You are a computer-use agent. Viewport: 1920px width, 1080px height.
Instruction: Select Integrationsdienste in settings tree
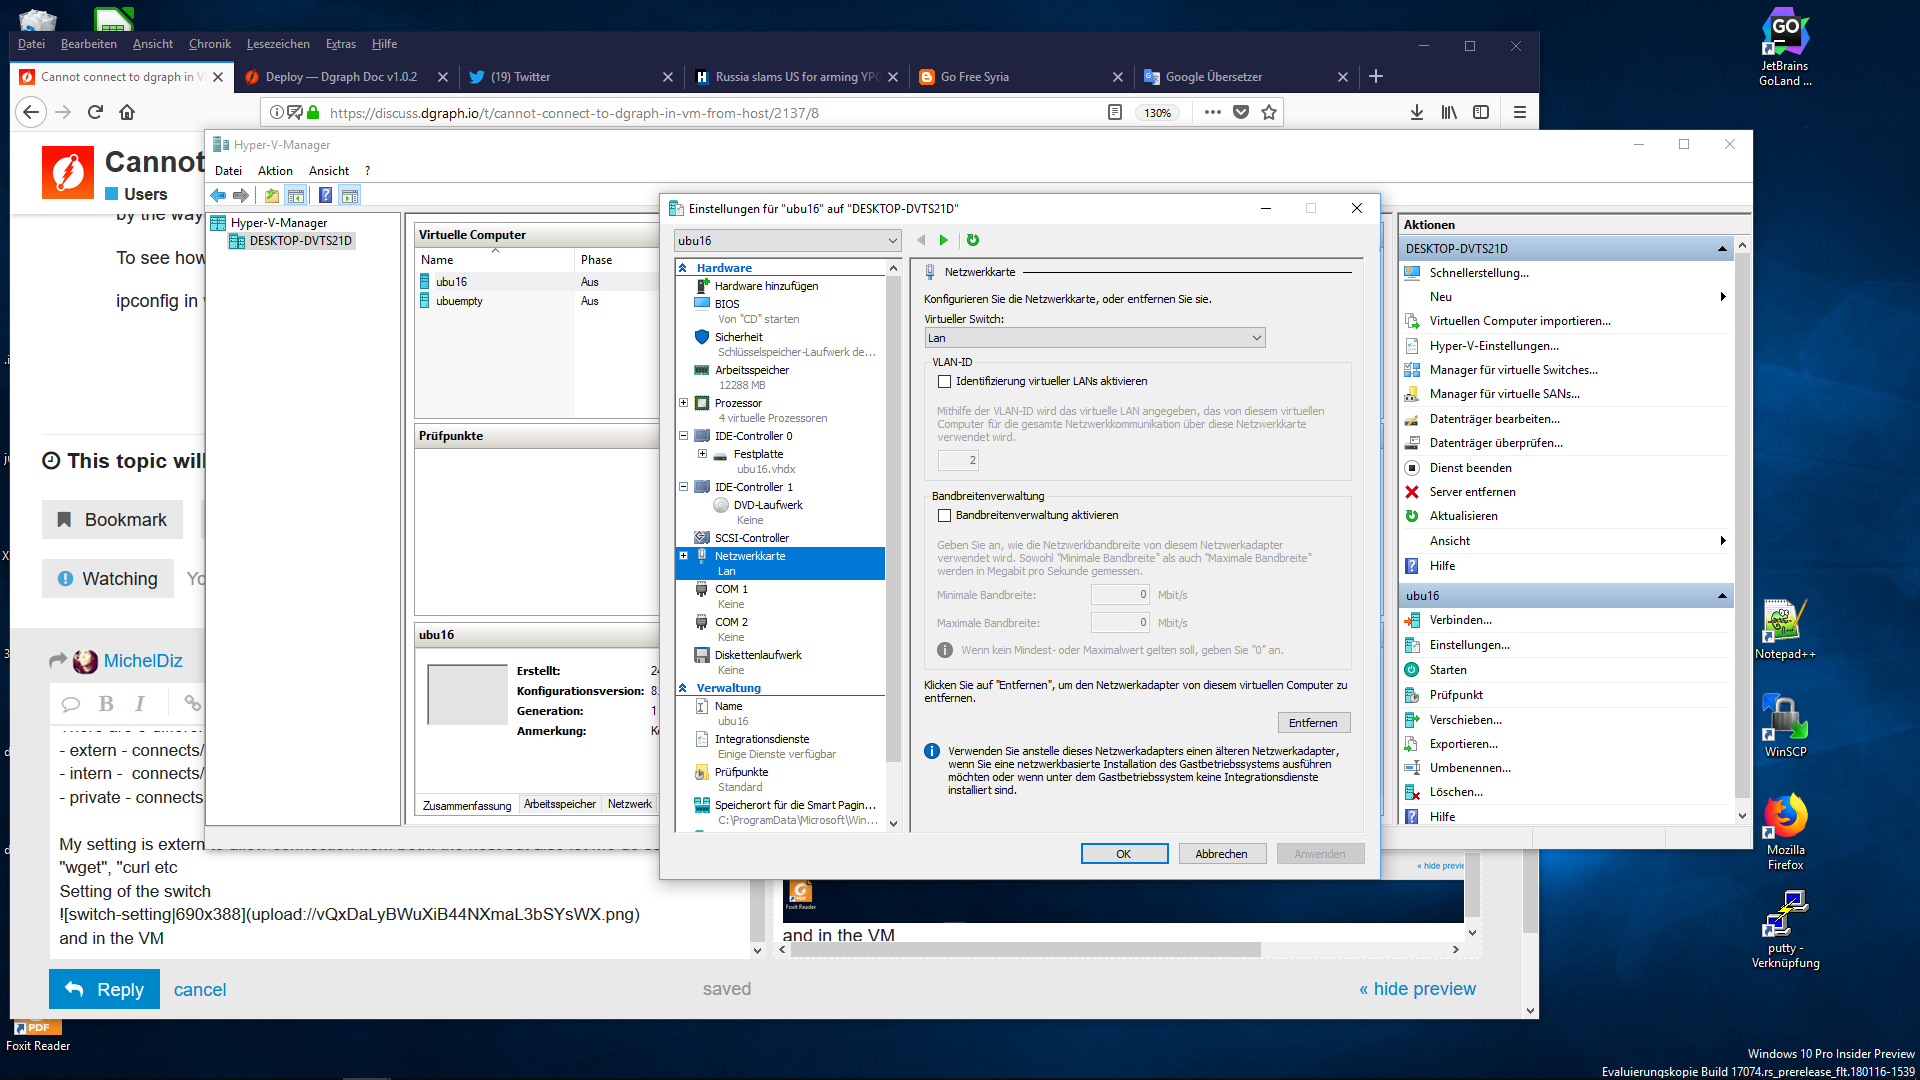pos(762,739)
